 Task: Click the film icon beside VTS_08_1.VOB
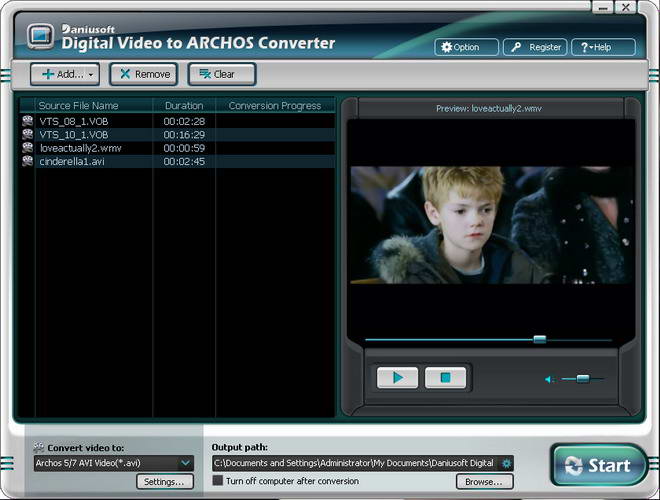pyautogui.click(x=28, y=121)
